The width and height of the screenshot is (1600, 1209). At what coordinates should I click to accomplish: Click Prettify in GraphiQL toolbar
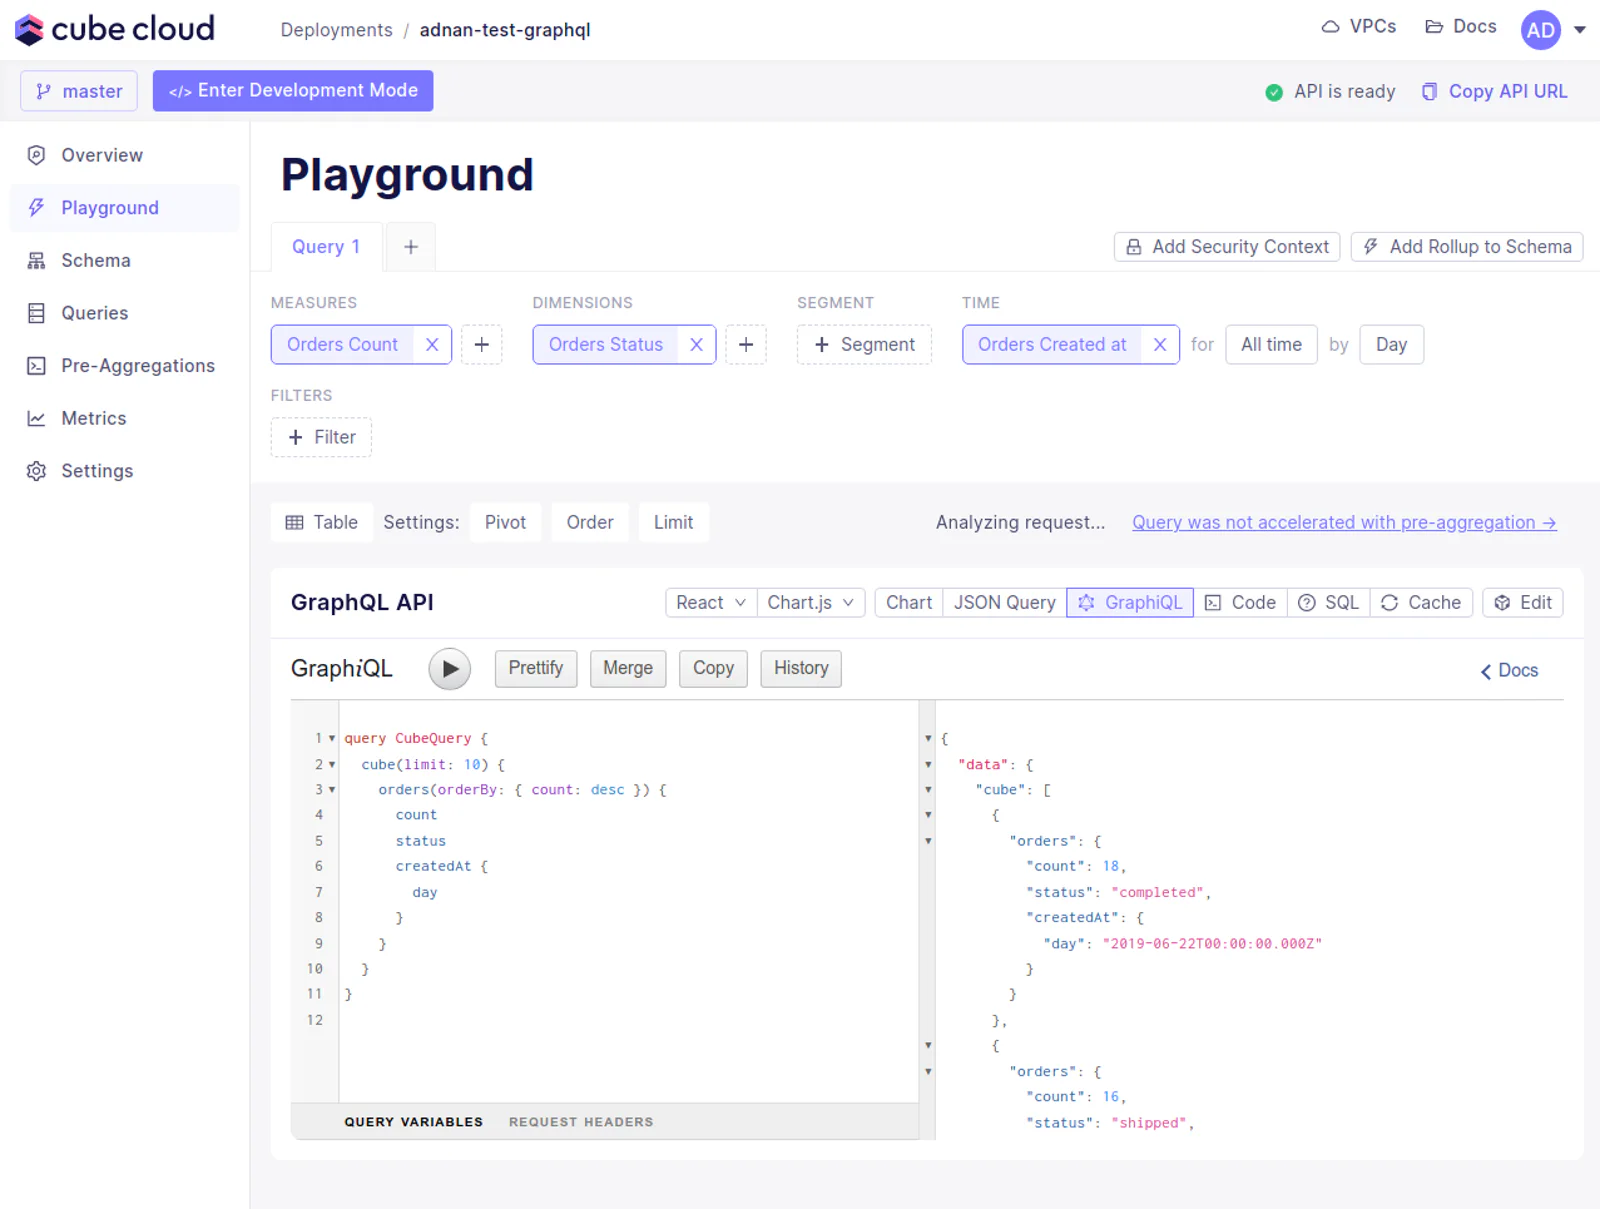pyautogui.click(x=536, y=669)
